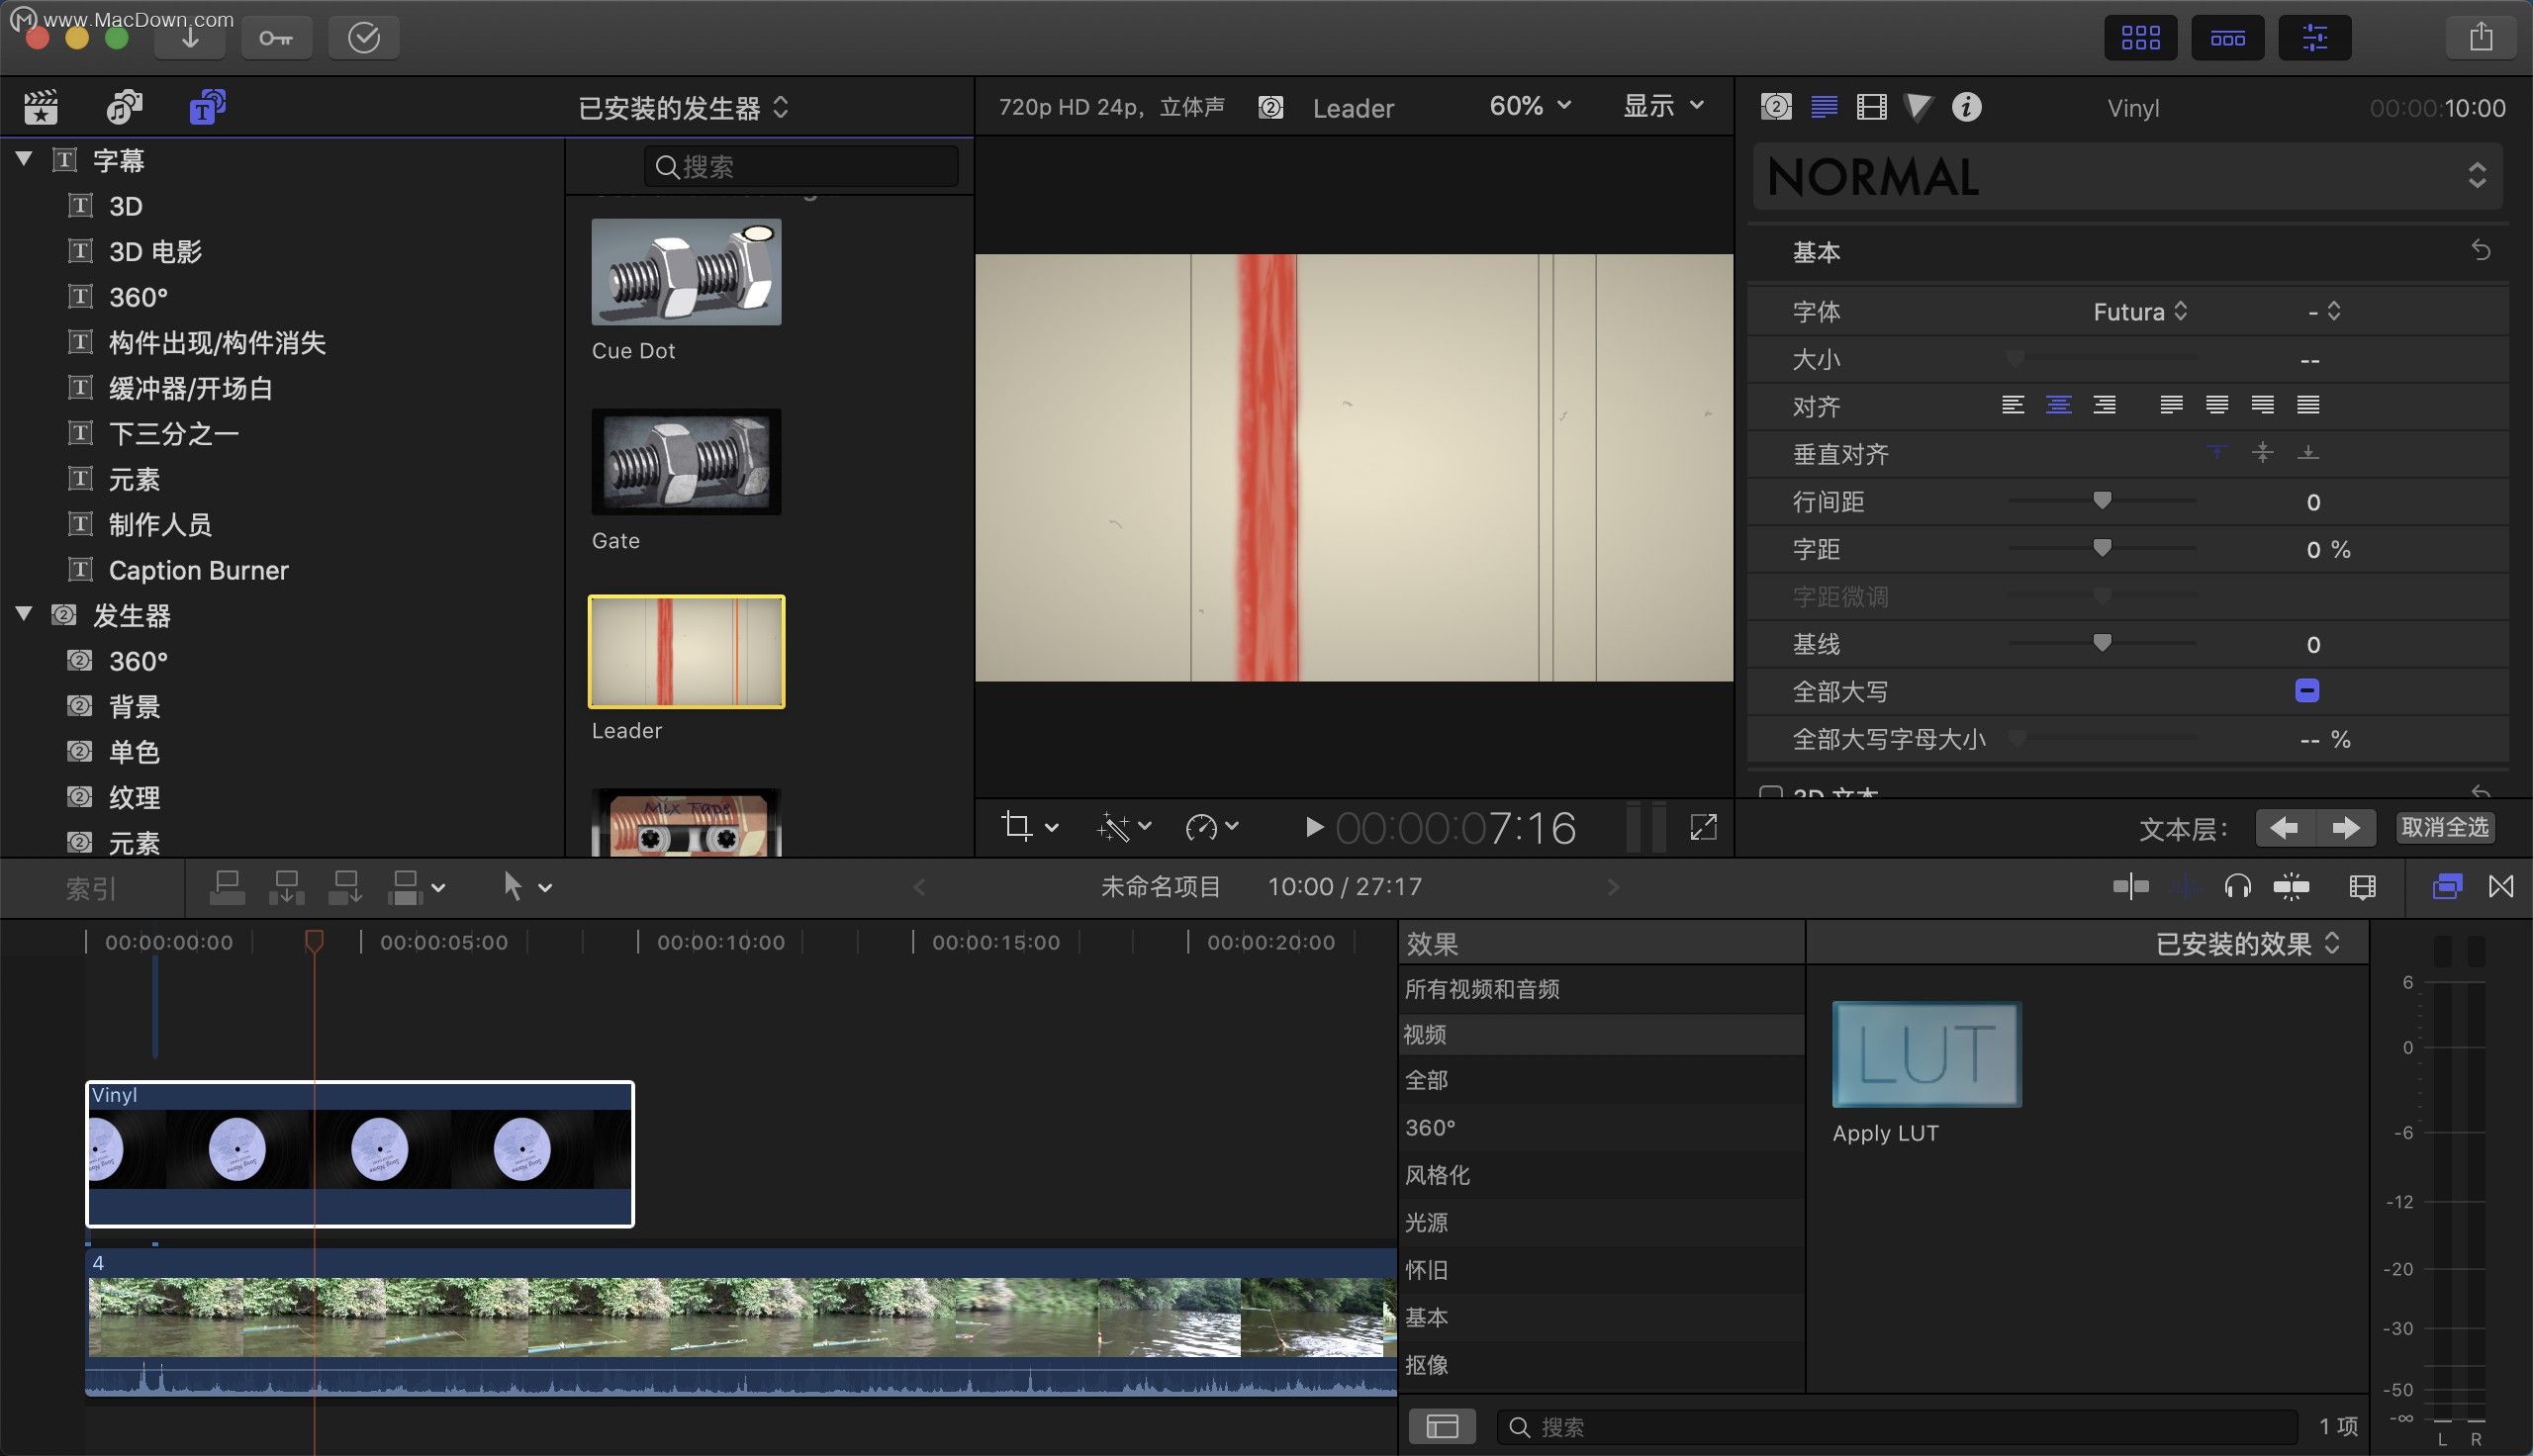Click the Share export icon
The width and height of the screenshot is (2533, 1456).
(x=2480, y=38)
